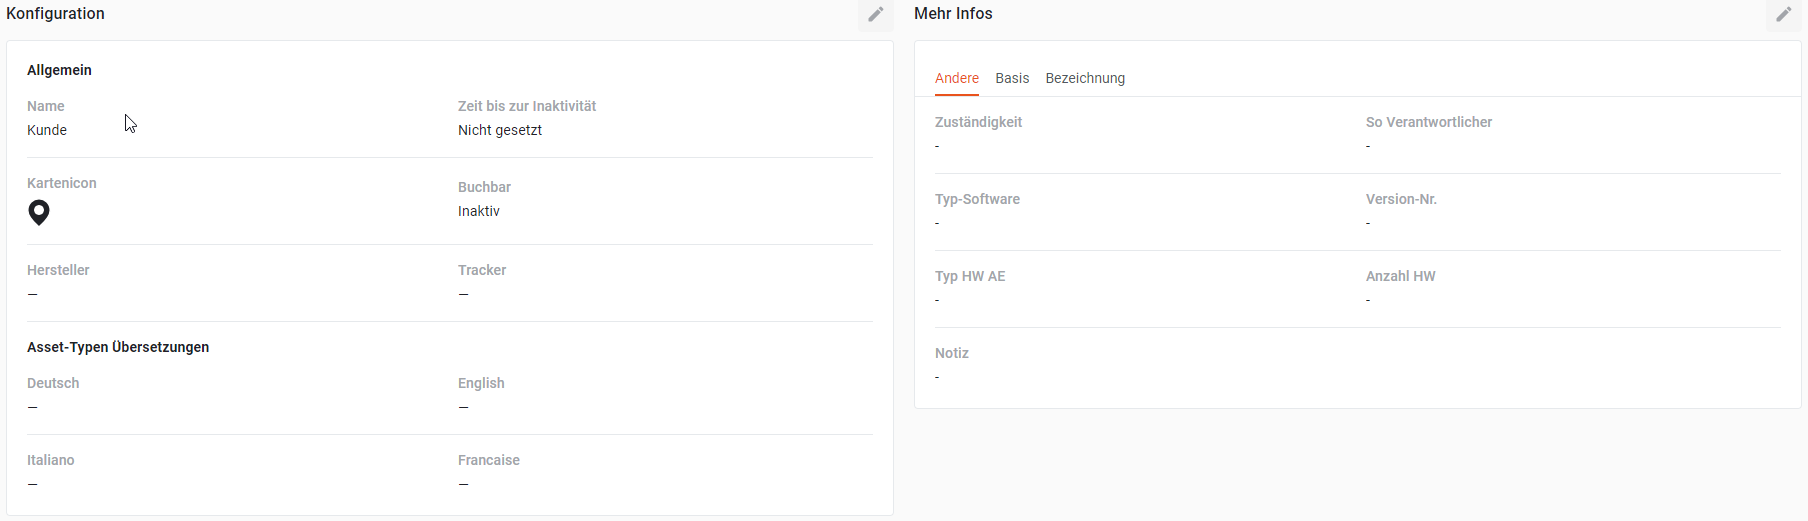Click the Name value "Kunde"
1808x521 pixels.
point(47,130)
